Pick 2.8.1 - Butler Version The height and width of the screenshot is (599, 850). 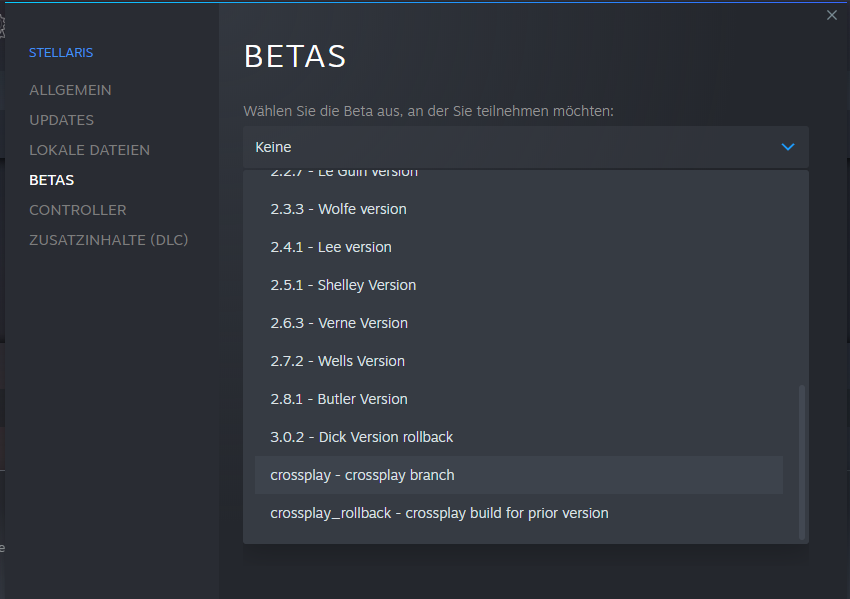pyautogui.click(x=519, y=399)
